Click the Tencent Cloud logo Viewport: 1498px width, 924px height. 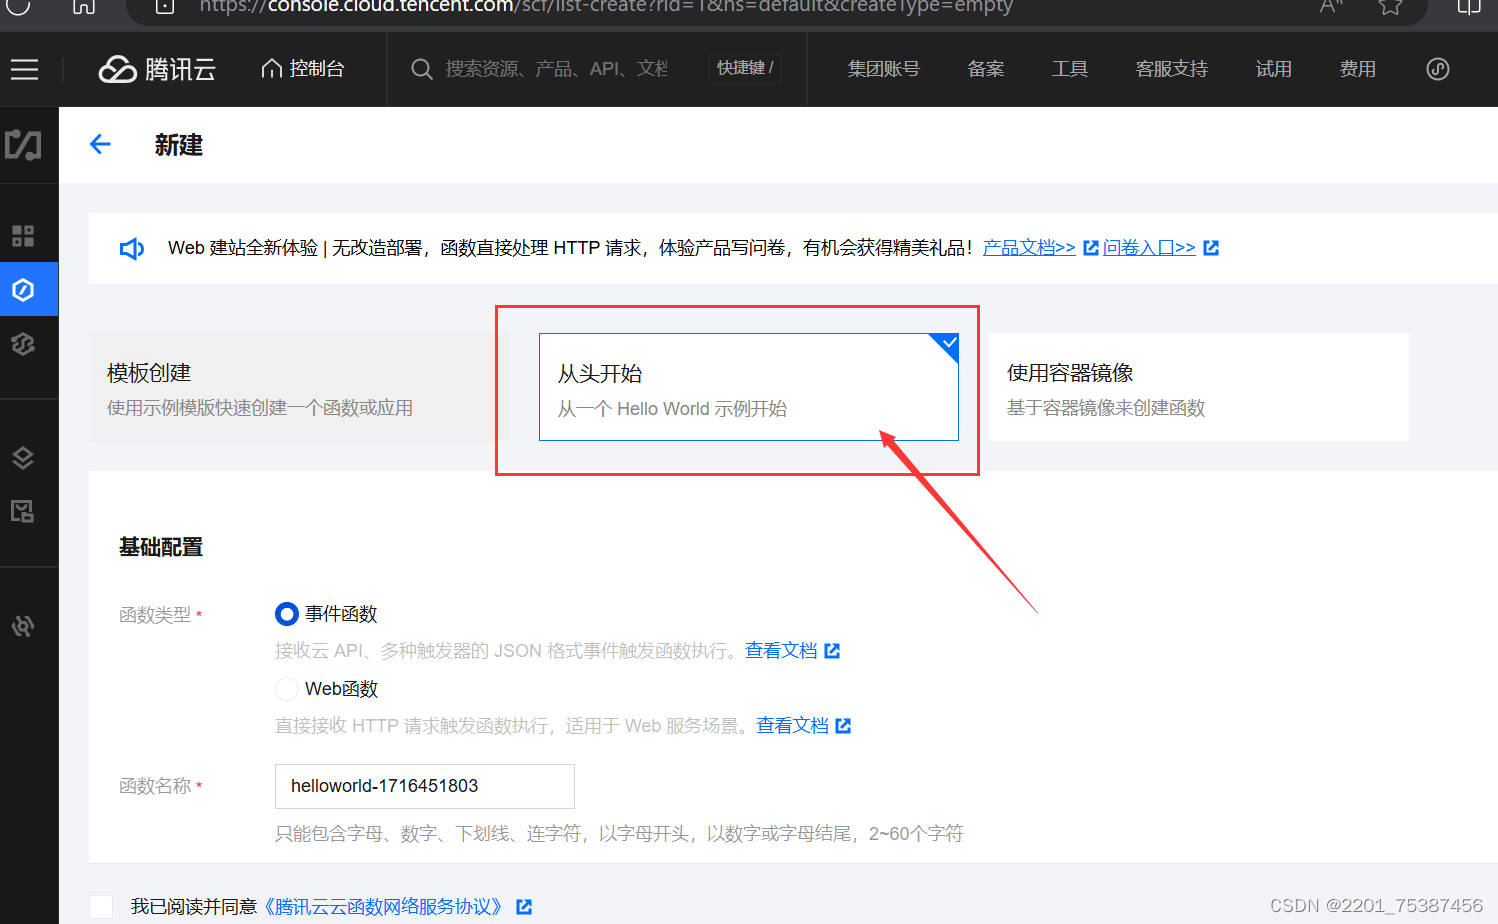click(157, 69)
